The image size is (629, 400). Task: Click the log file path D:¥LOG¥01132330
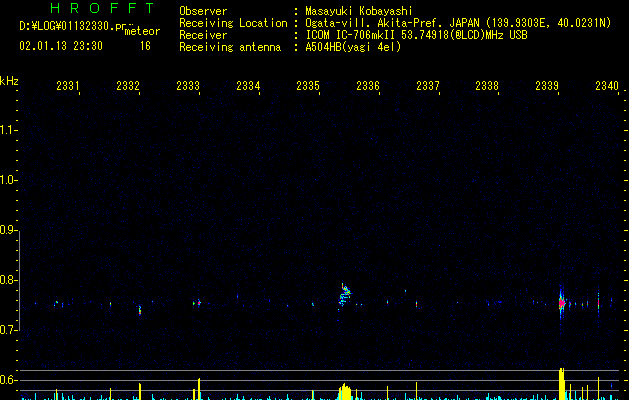tap(73, 26)
